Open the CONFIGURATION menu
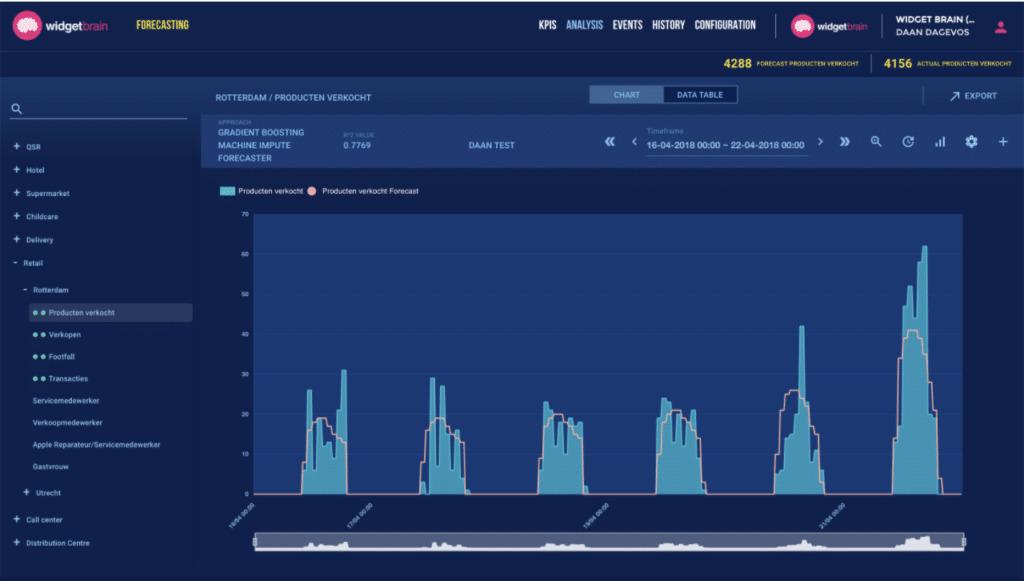The image size is (1024, 581). (x=725, y=25)
